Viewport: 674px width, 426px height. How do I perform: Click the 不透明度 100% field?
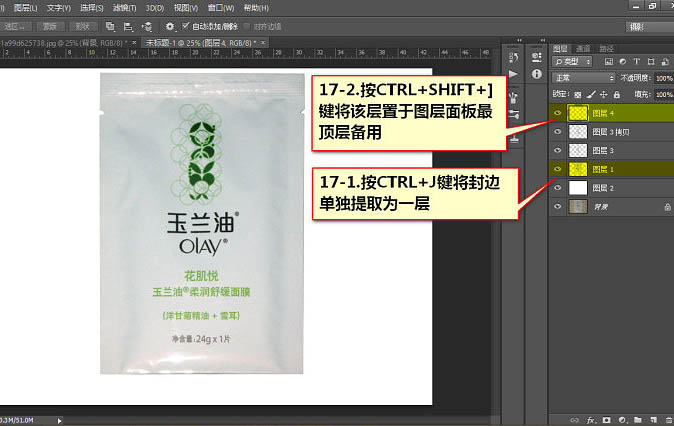(664, 78)
